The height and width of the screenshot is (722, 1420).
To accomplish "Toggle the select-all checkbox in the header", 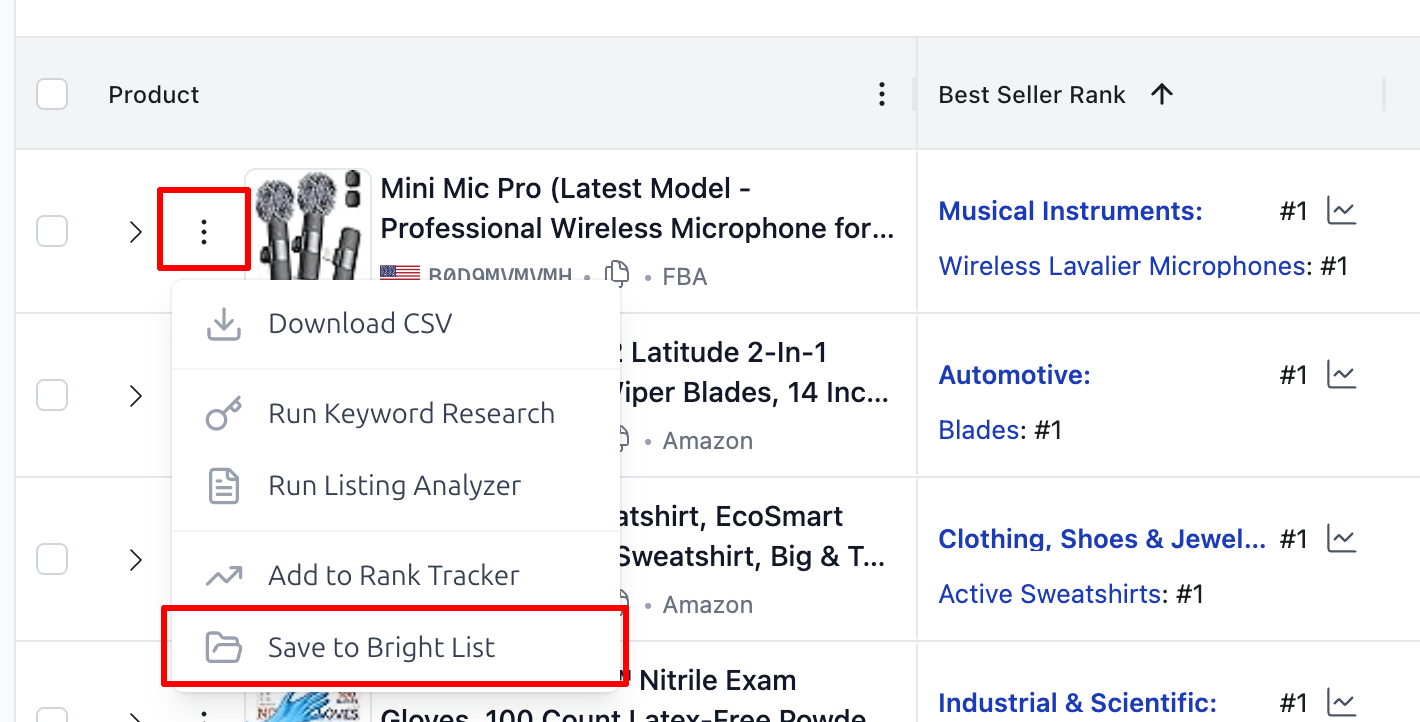I will (51, 93).
